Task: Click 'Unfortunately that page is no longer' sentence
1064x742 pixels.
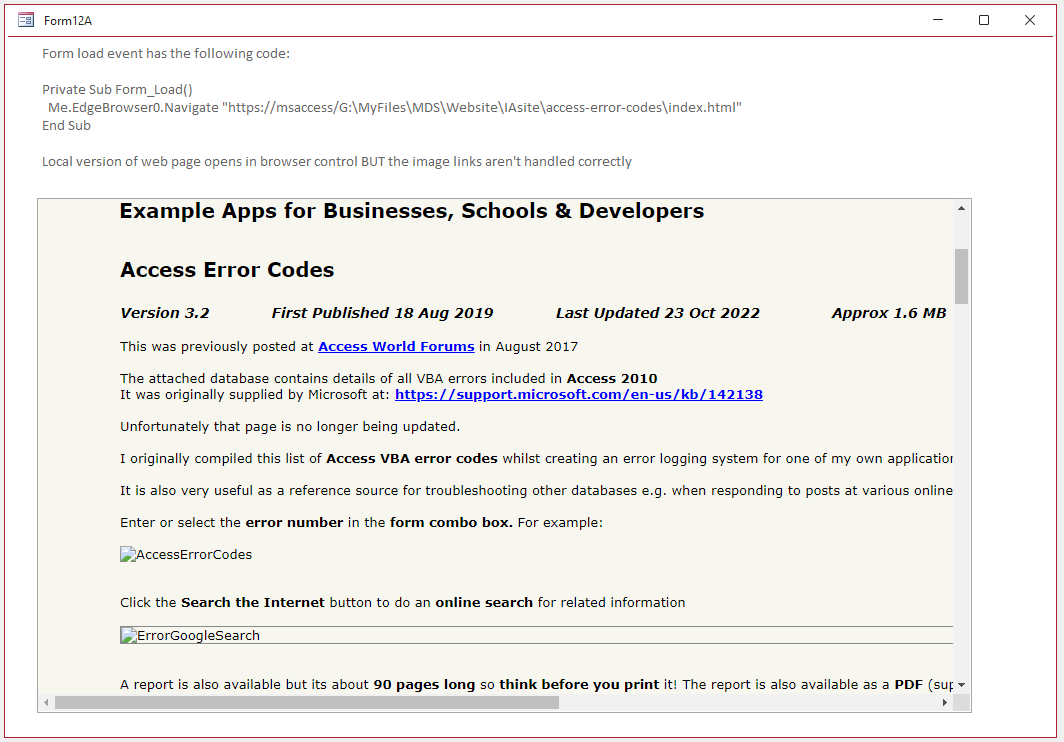Action: (290, 426)
